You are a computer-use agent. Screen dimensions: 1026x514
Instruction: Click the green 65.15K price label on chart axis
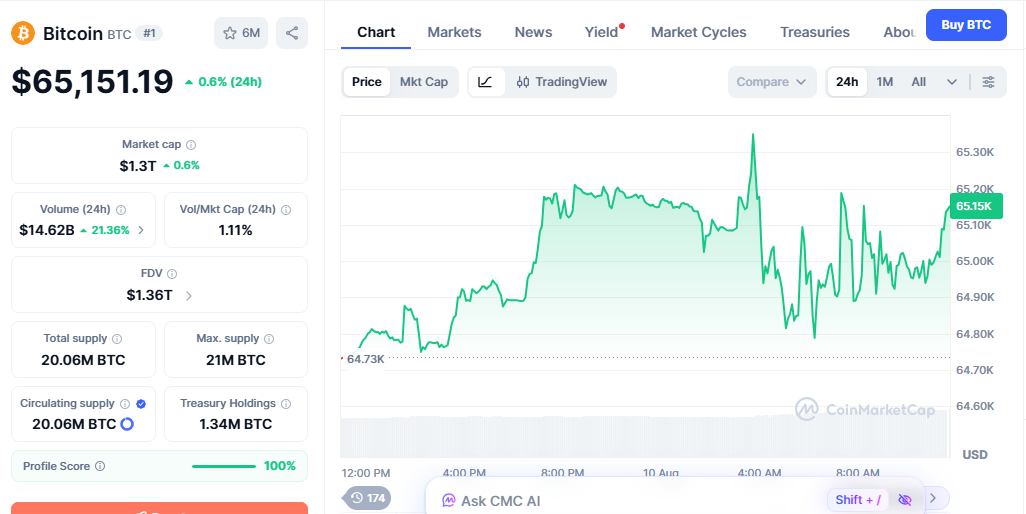[976, 207]
